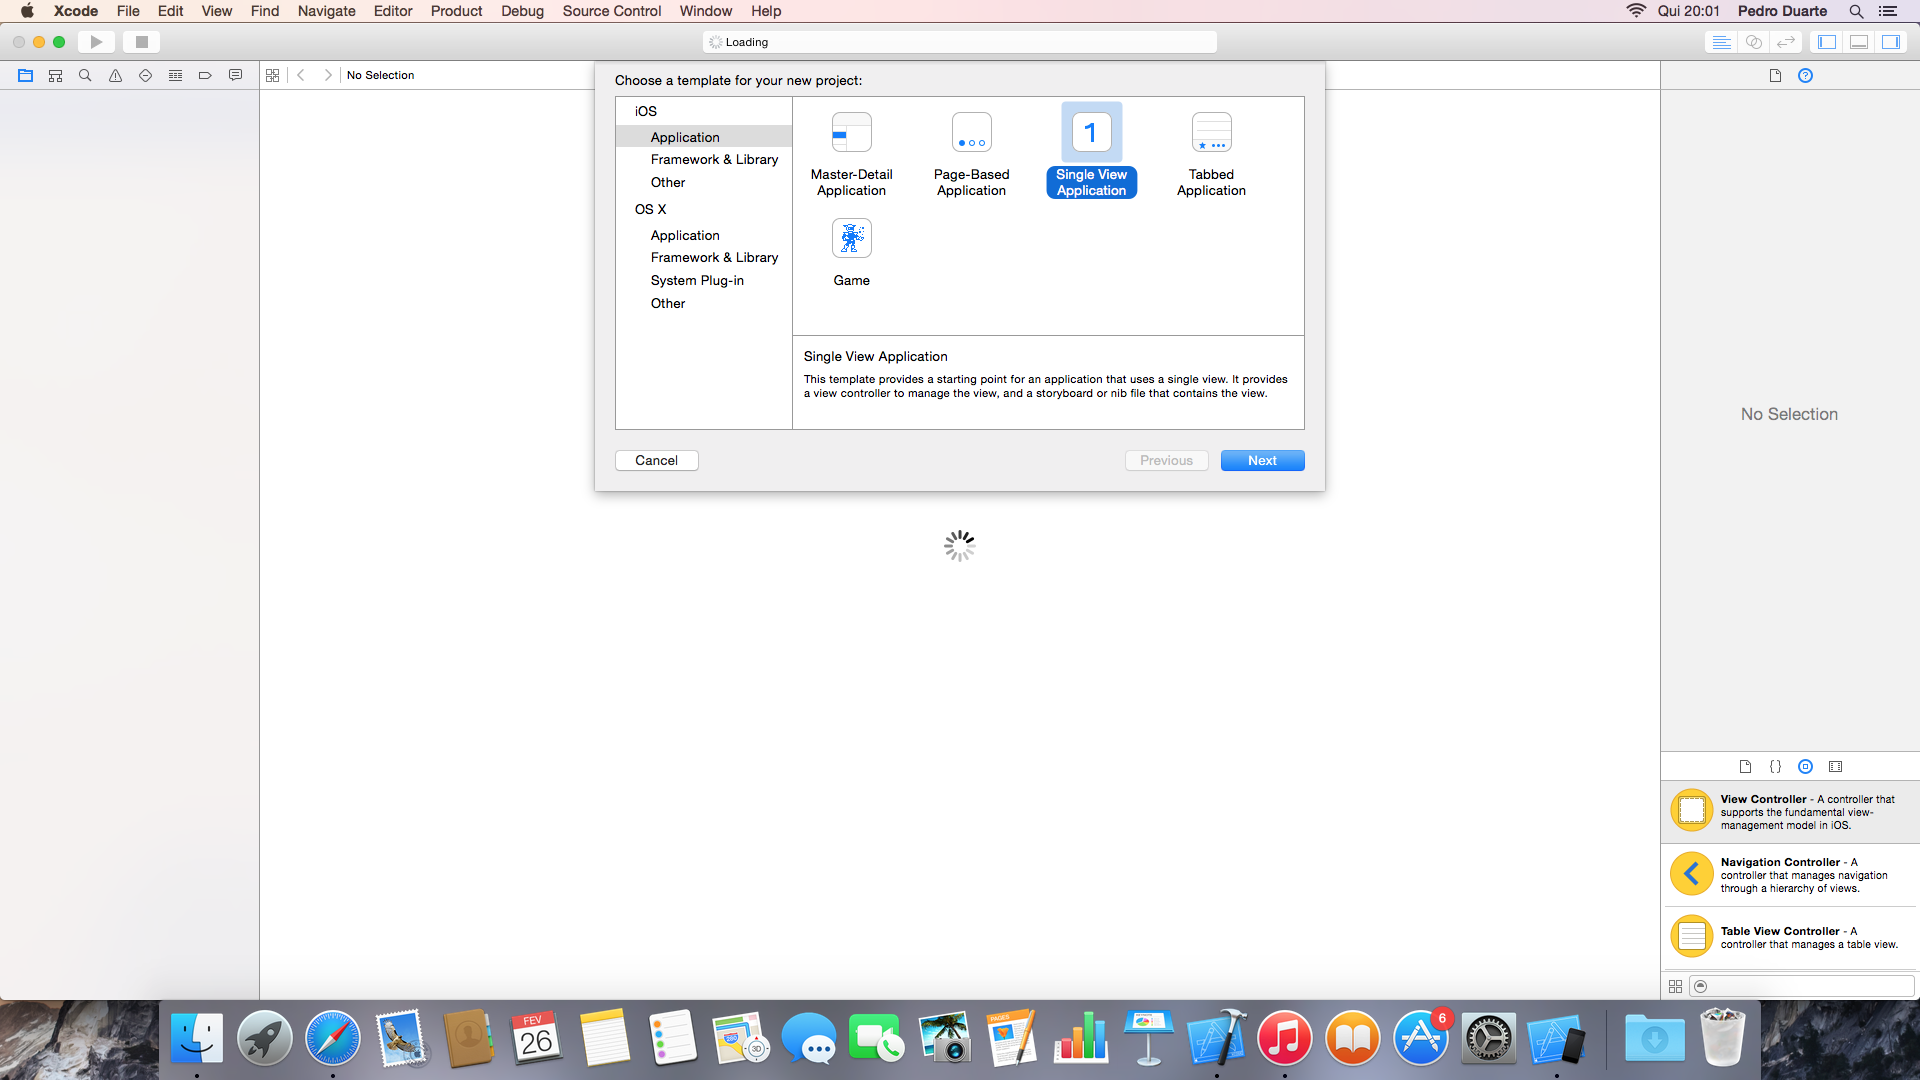Select System Plug-in category

tap(697, 281)
